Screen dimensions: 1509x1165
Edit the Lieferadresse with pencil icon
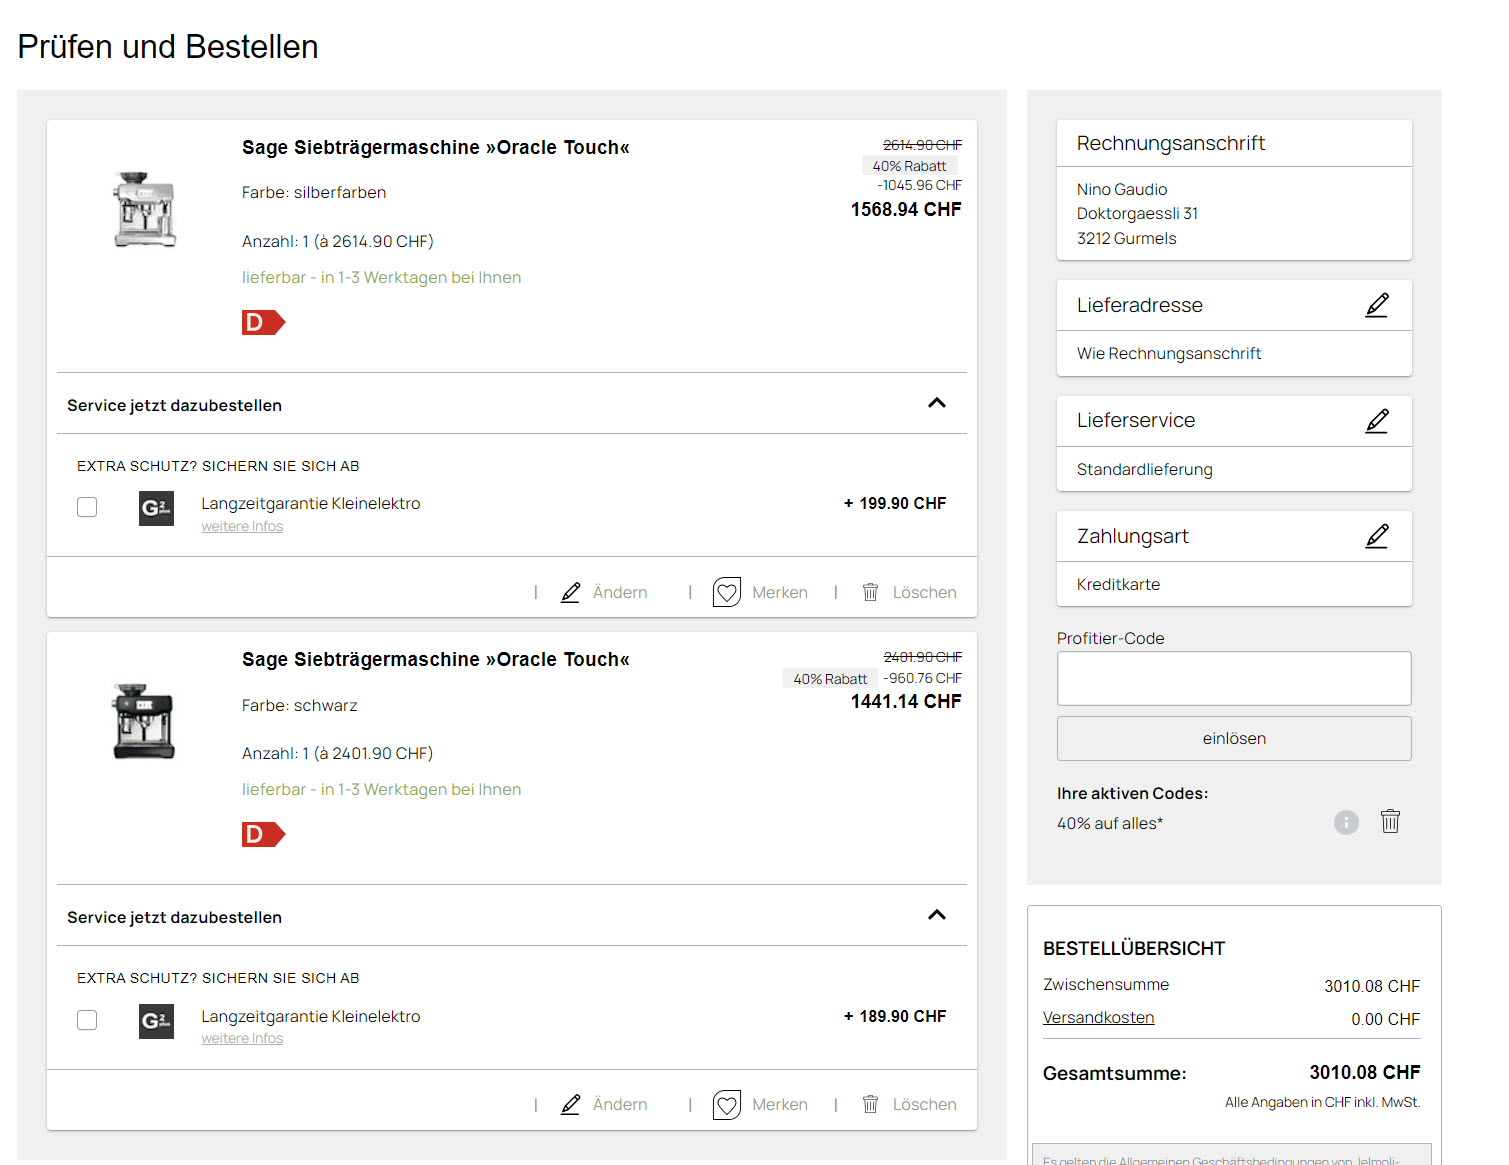point(1376,305)
